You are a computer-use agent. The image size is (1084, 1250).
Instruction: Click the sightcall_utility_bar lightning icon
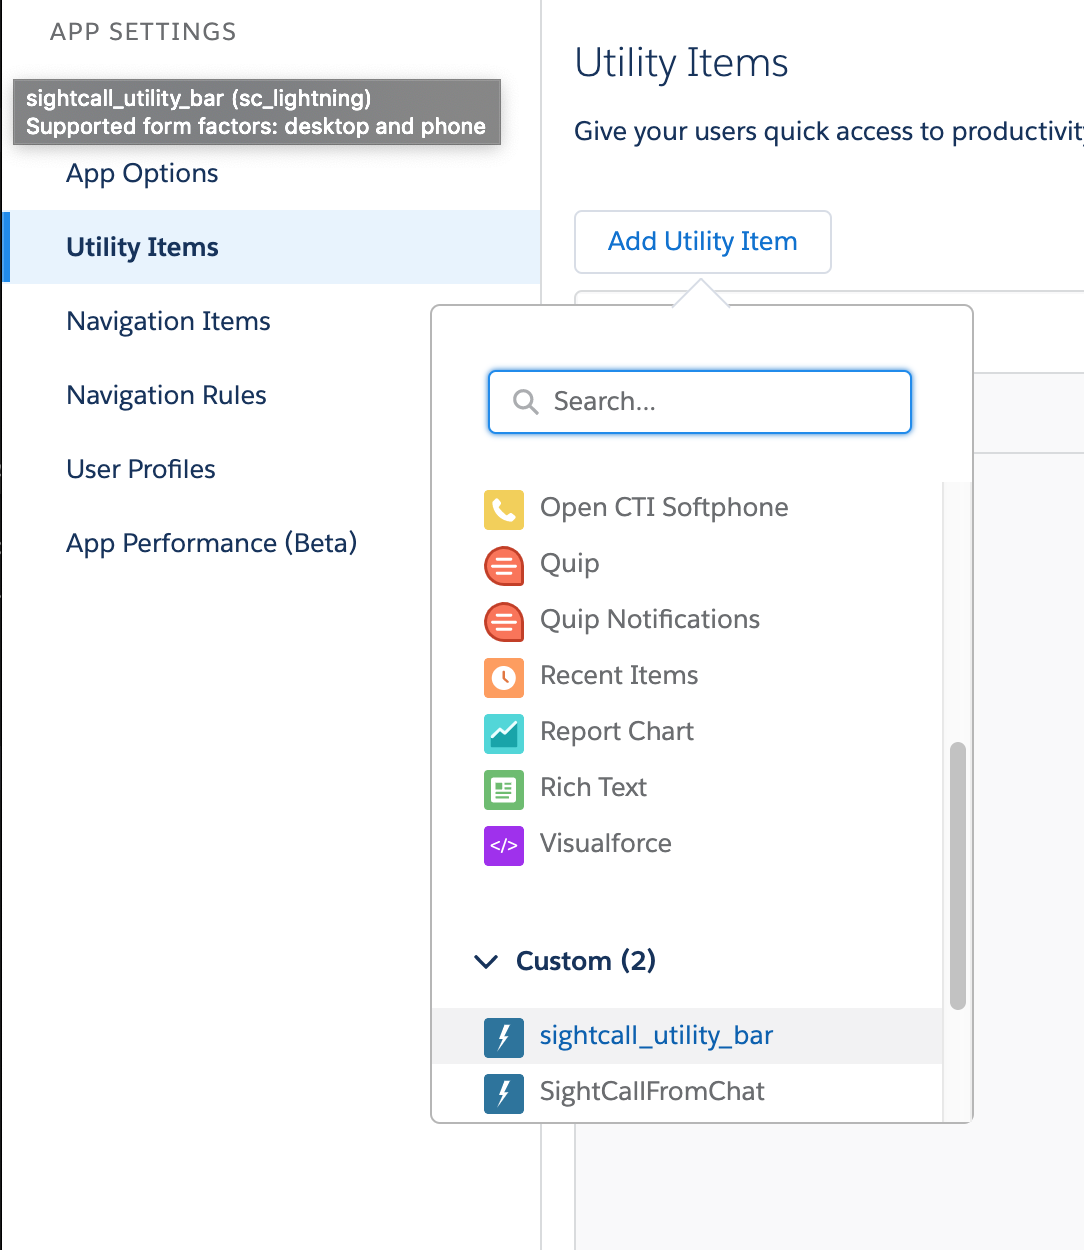[x=504, y=1037]
